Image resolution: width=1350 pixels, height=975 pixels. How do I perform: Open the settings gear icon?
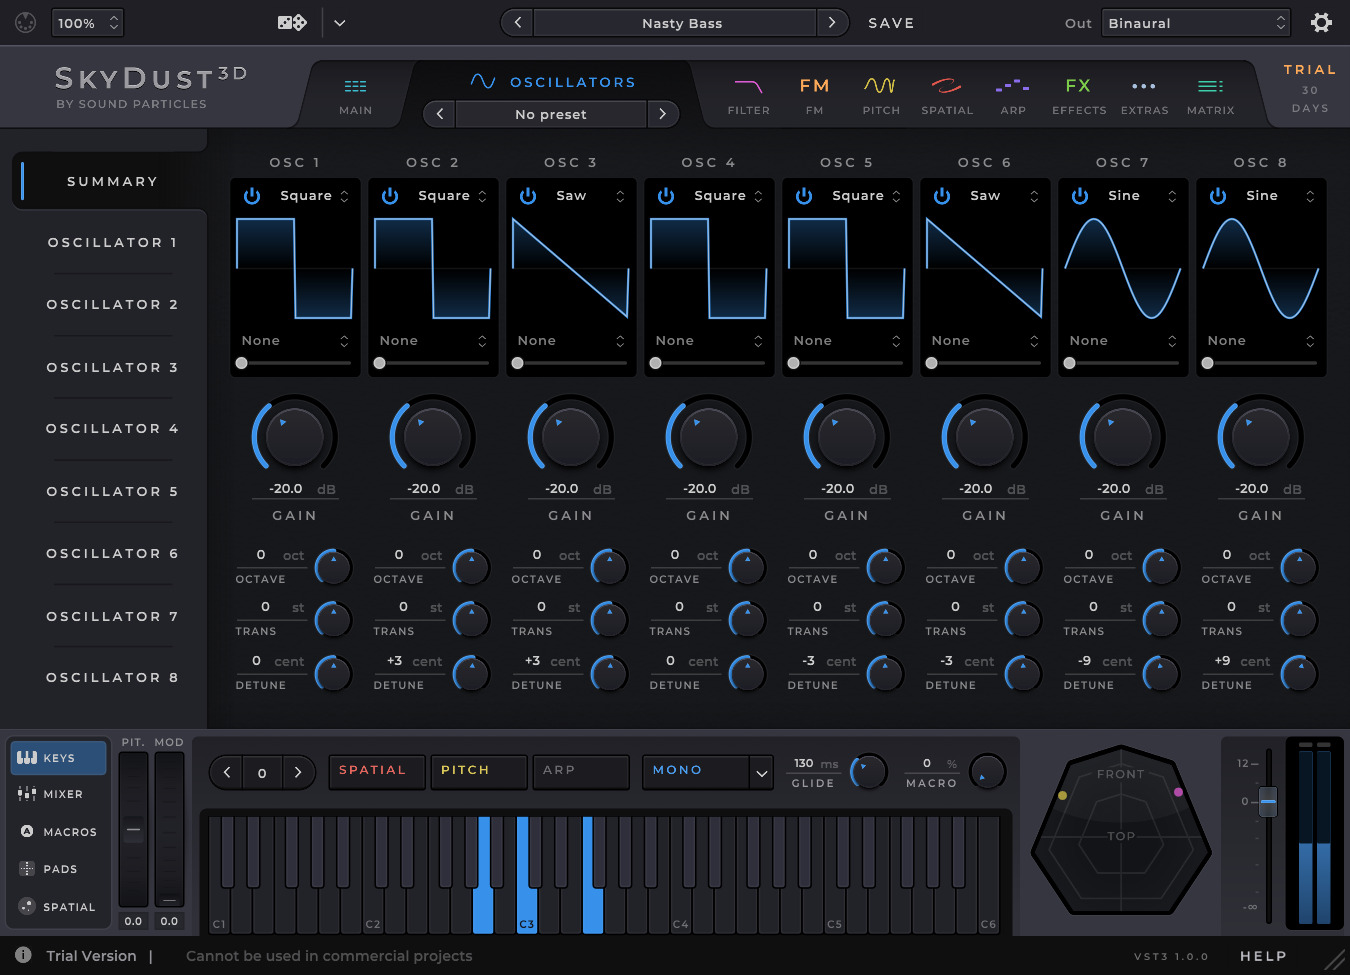1321,22
